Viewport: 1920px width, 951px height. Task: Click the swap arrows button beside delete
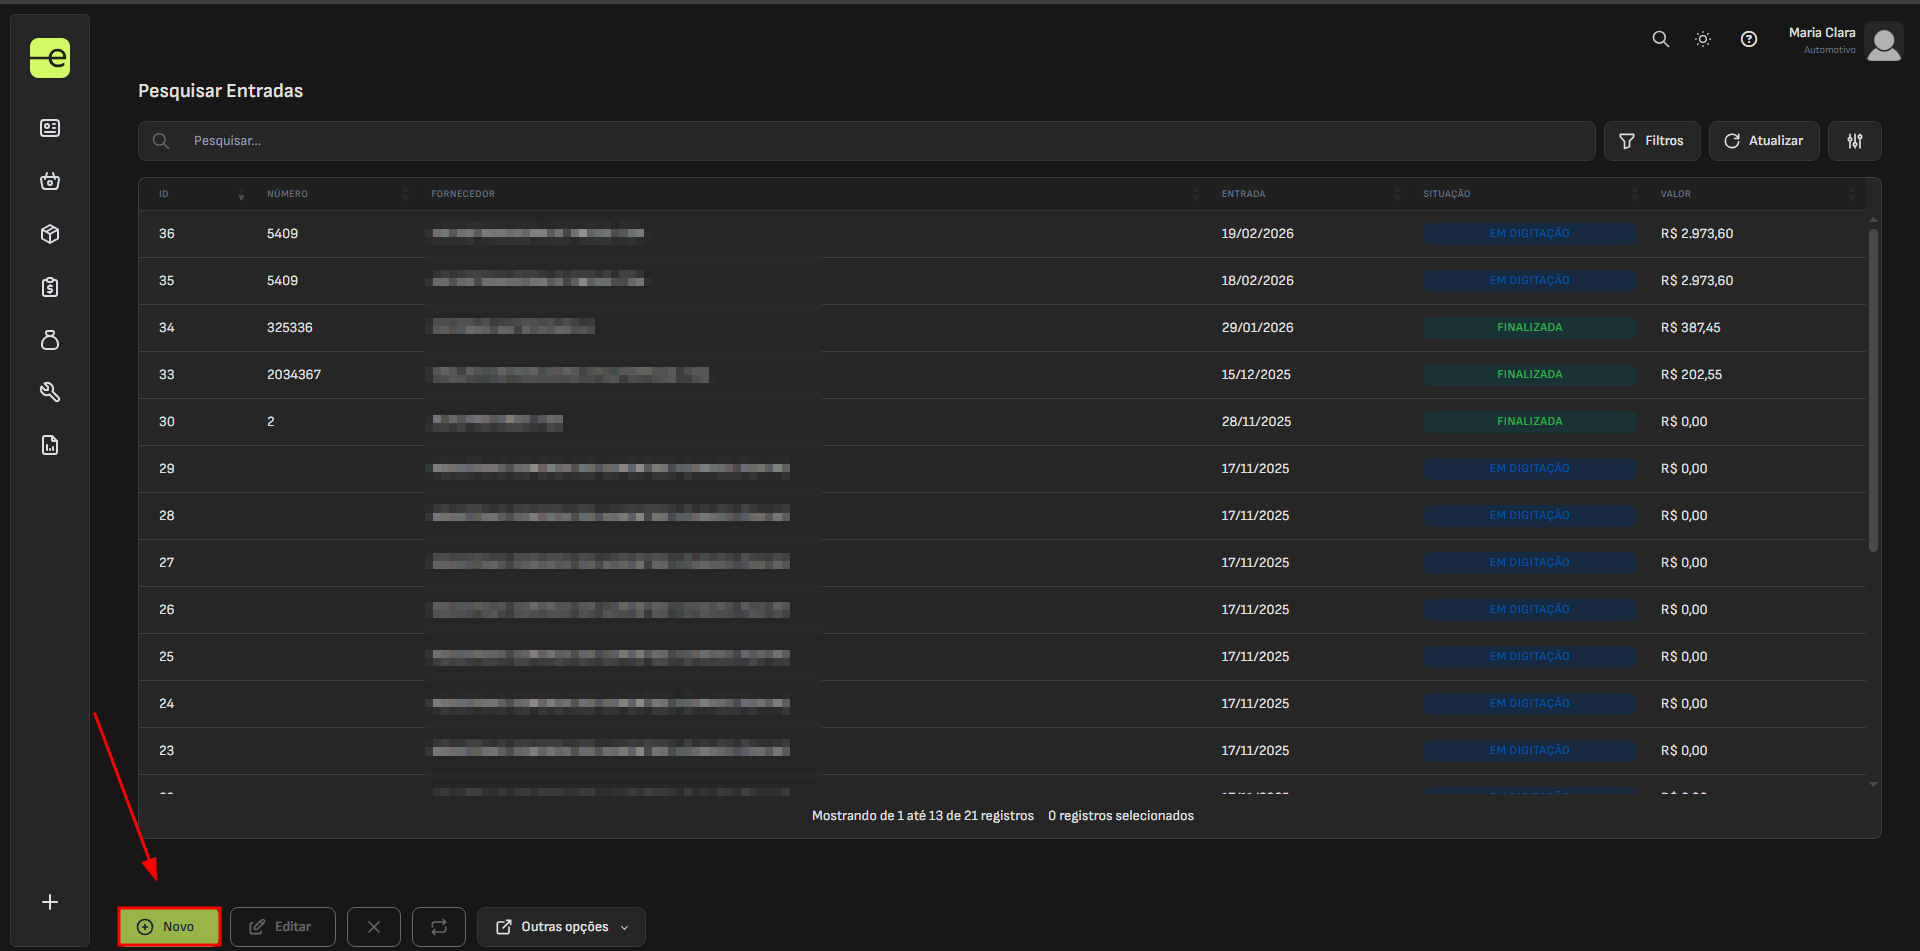coord(439,927)
